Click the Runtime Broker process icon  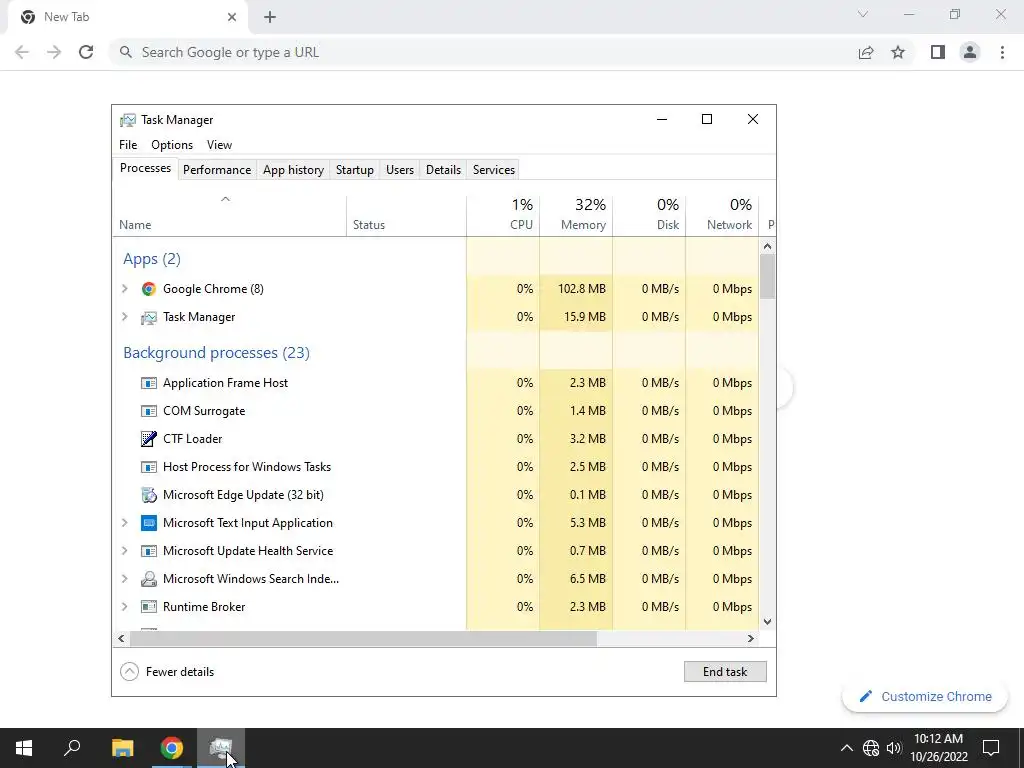point(149,607)
